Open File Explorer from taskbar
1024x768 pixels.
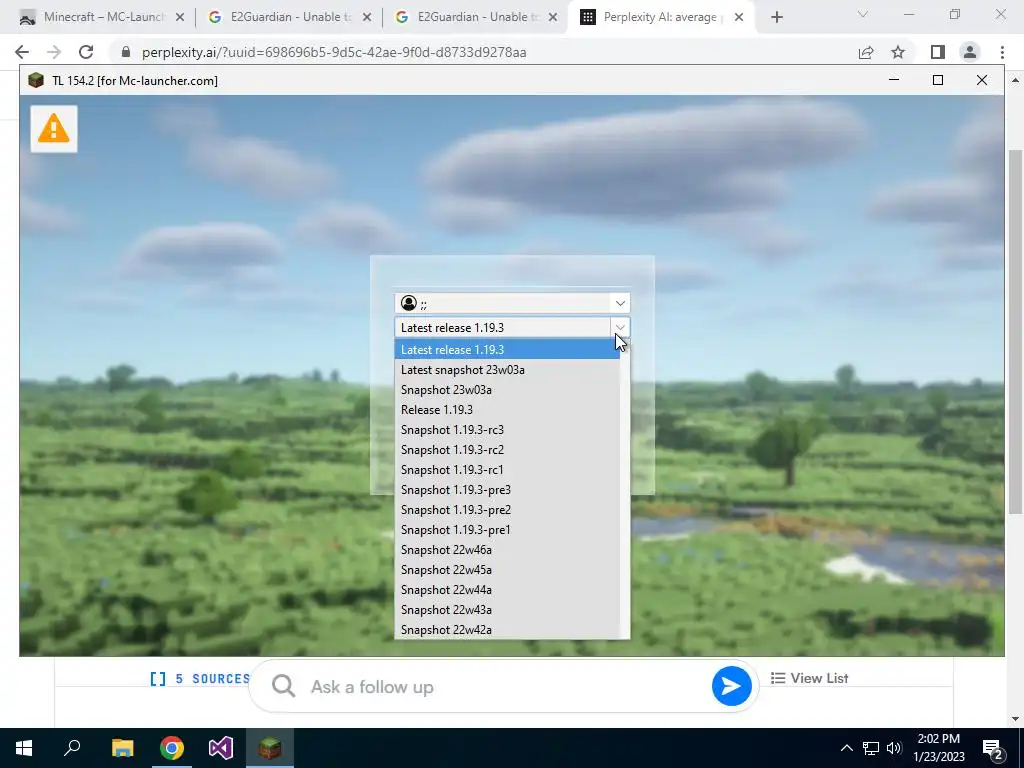click(x=122, y=748)
